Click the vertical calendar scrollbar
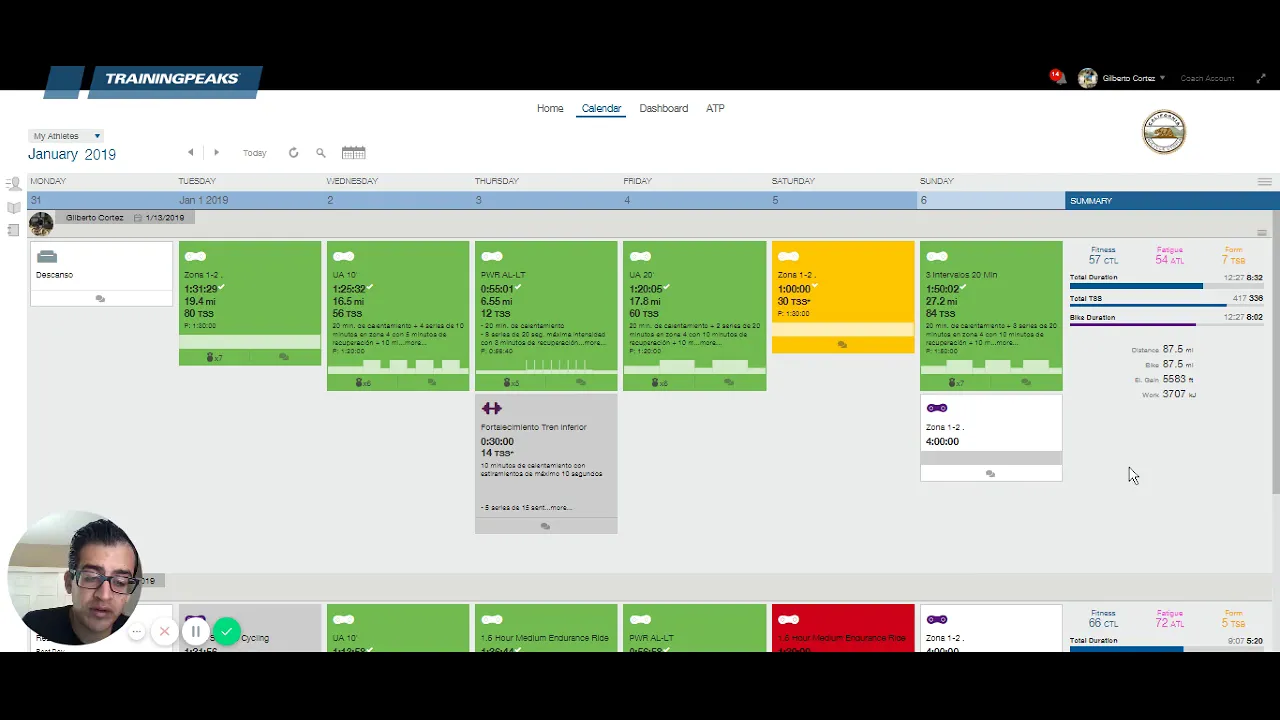The image size is (1280, 720). (1275, 350)
